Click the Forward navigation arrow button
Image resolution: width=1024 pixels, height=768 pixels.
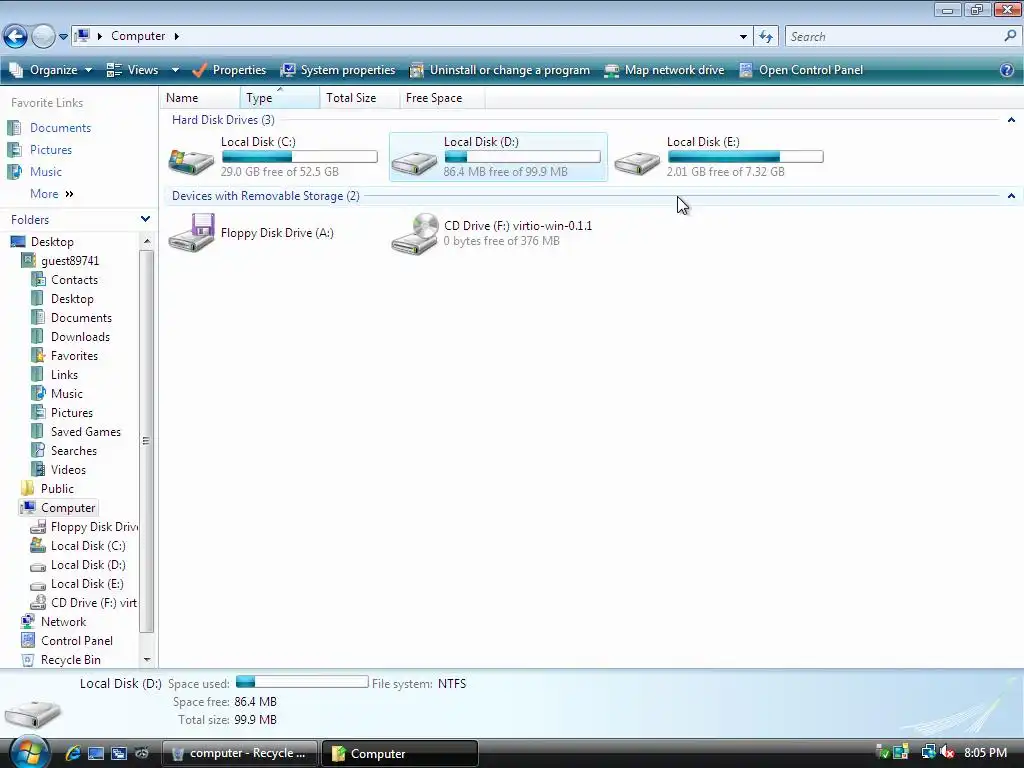(42, 36)
